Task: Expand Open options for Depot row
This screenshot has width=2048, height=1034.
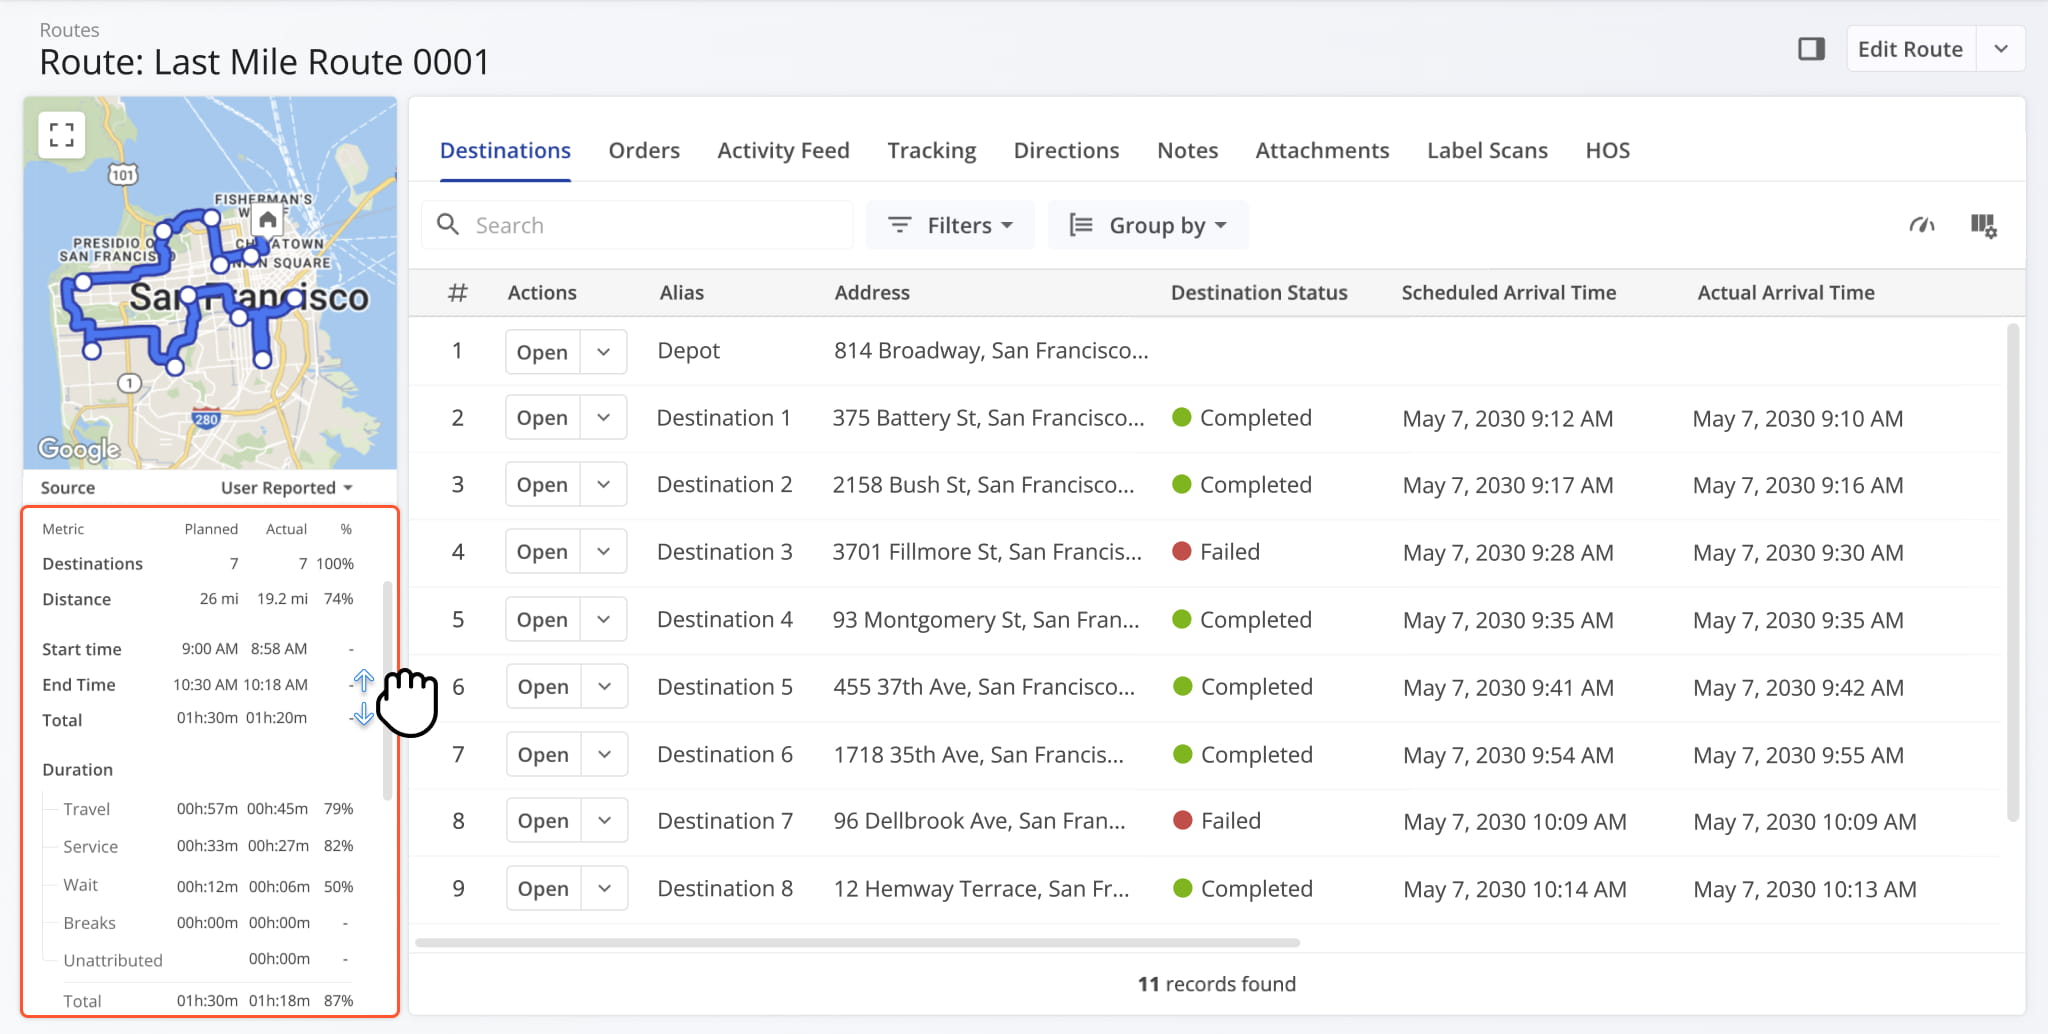Action: point(603,352)
